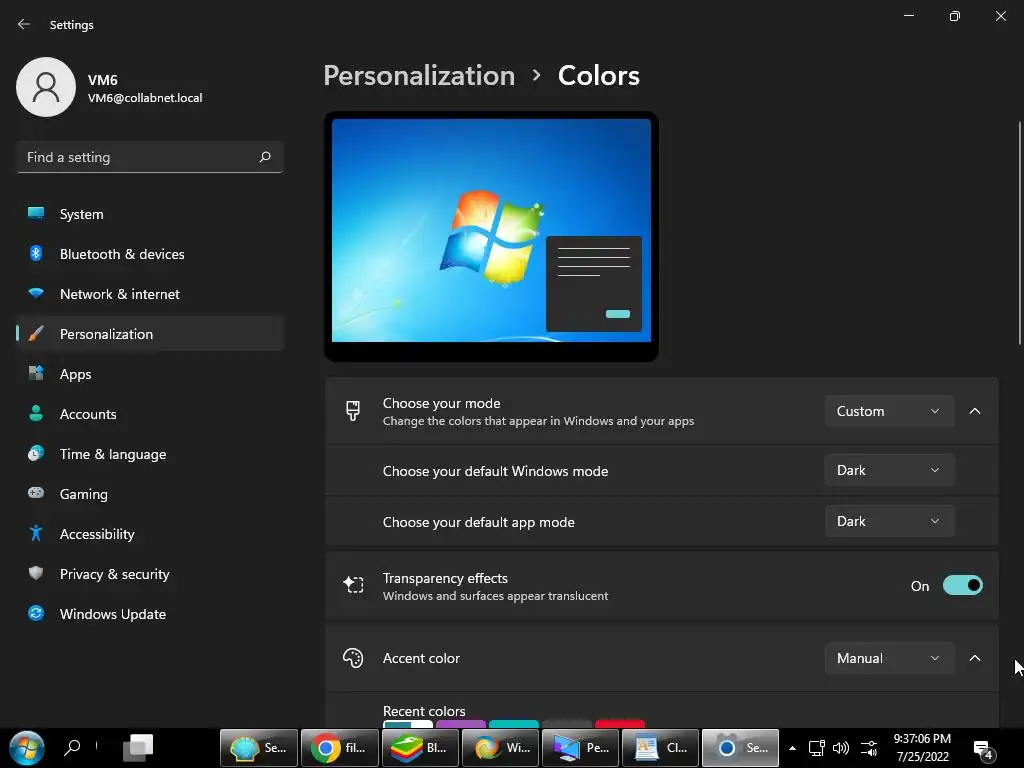The height and width of the screenshot is (768, 1024).
Task: Click the Accent color palette icon
Action: (353, 658)
